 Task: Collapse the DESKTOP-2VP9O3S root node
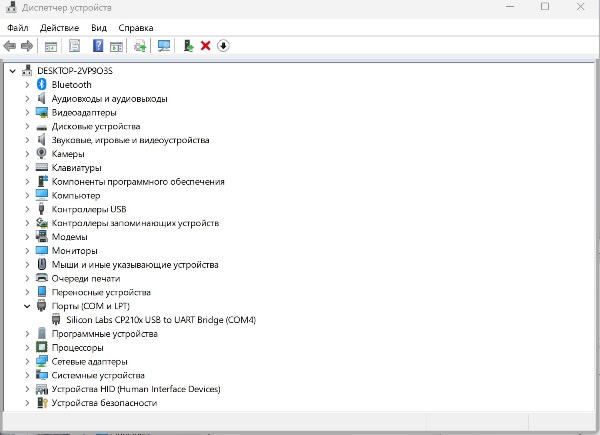13,71
